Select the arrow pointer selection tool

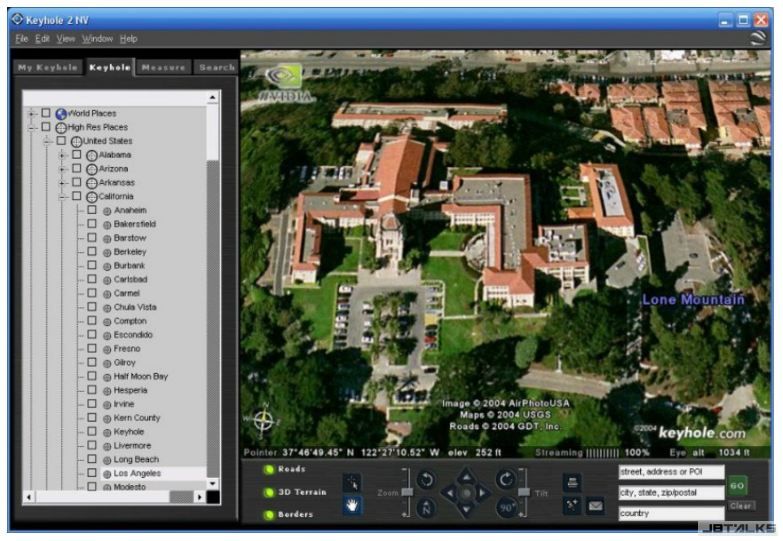[352, 483]
